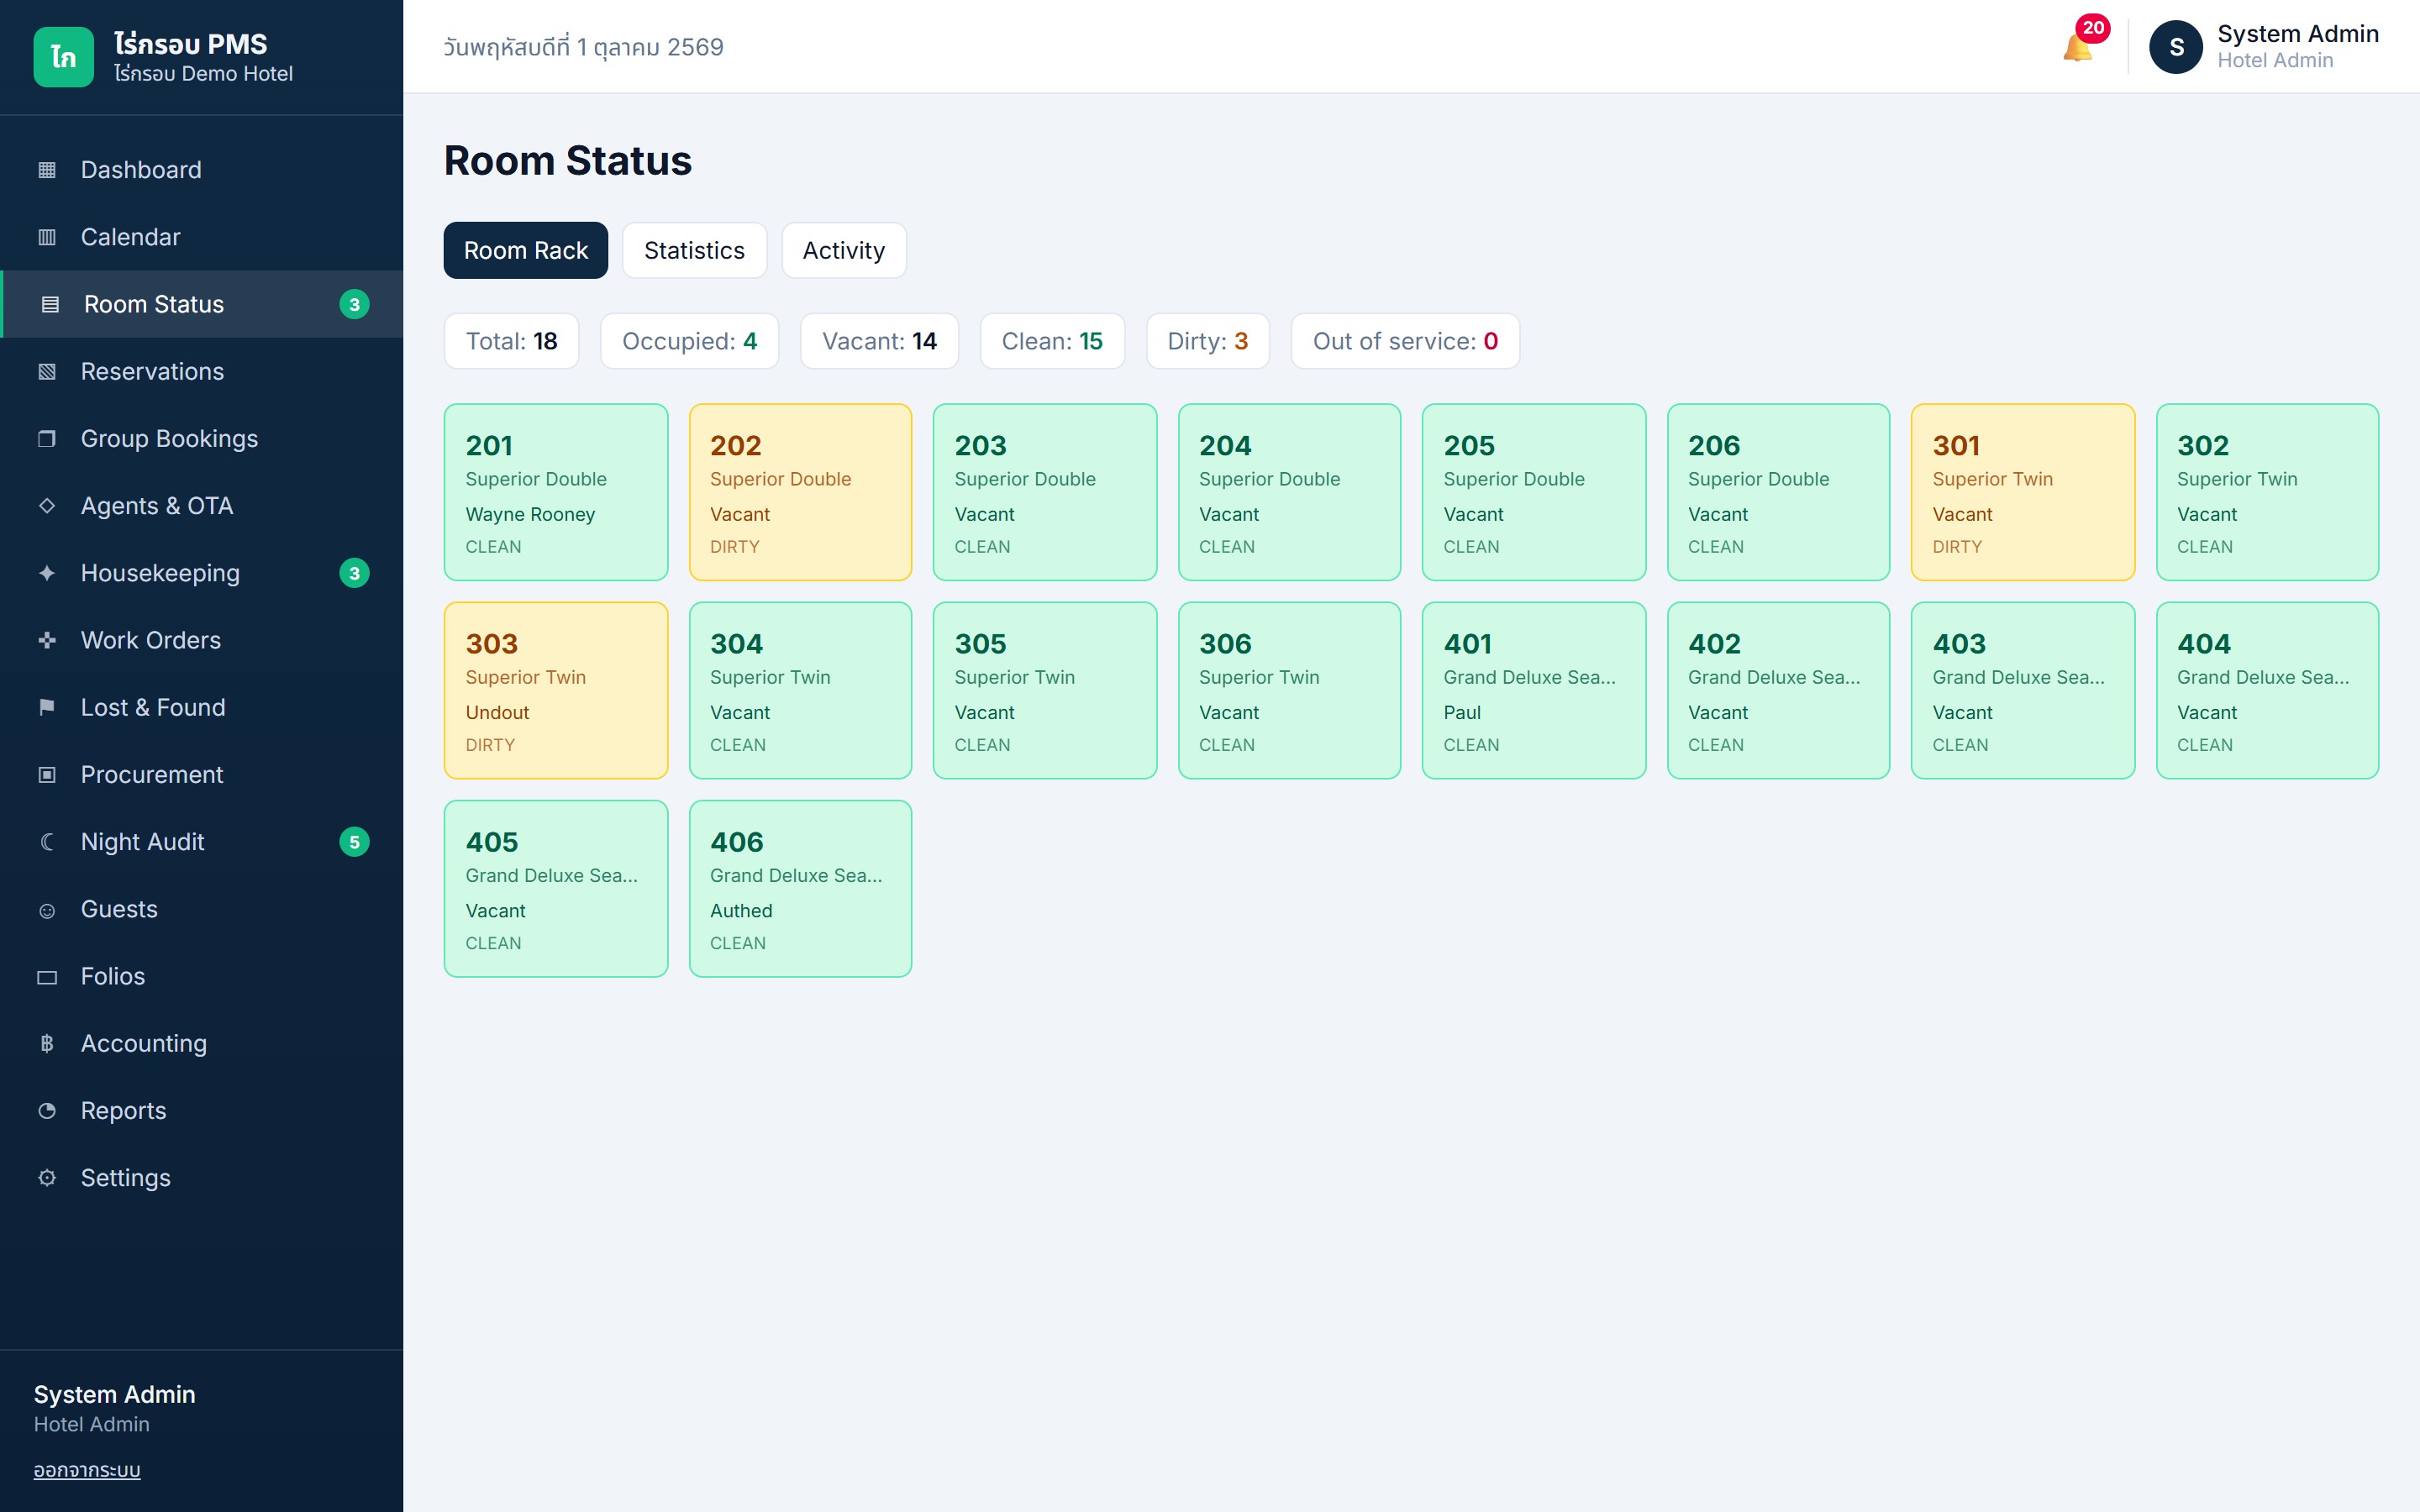Click the Housekeeping badge showing 3
Image resolution: width=2420 pixels, height=1512 pixels.
tap(354, 573)
